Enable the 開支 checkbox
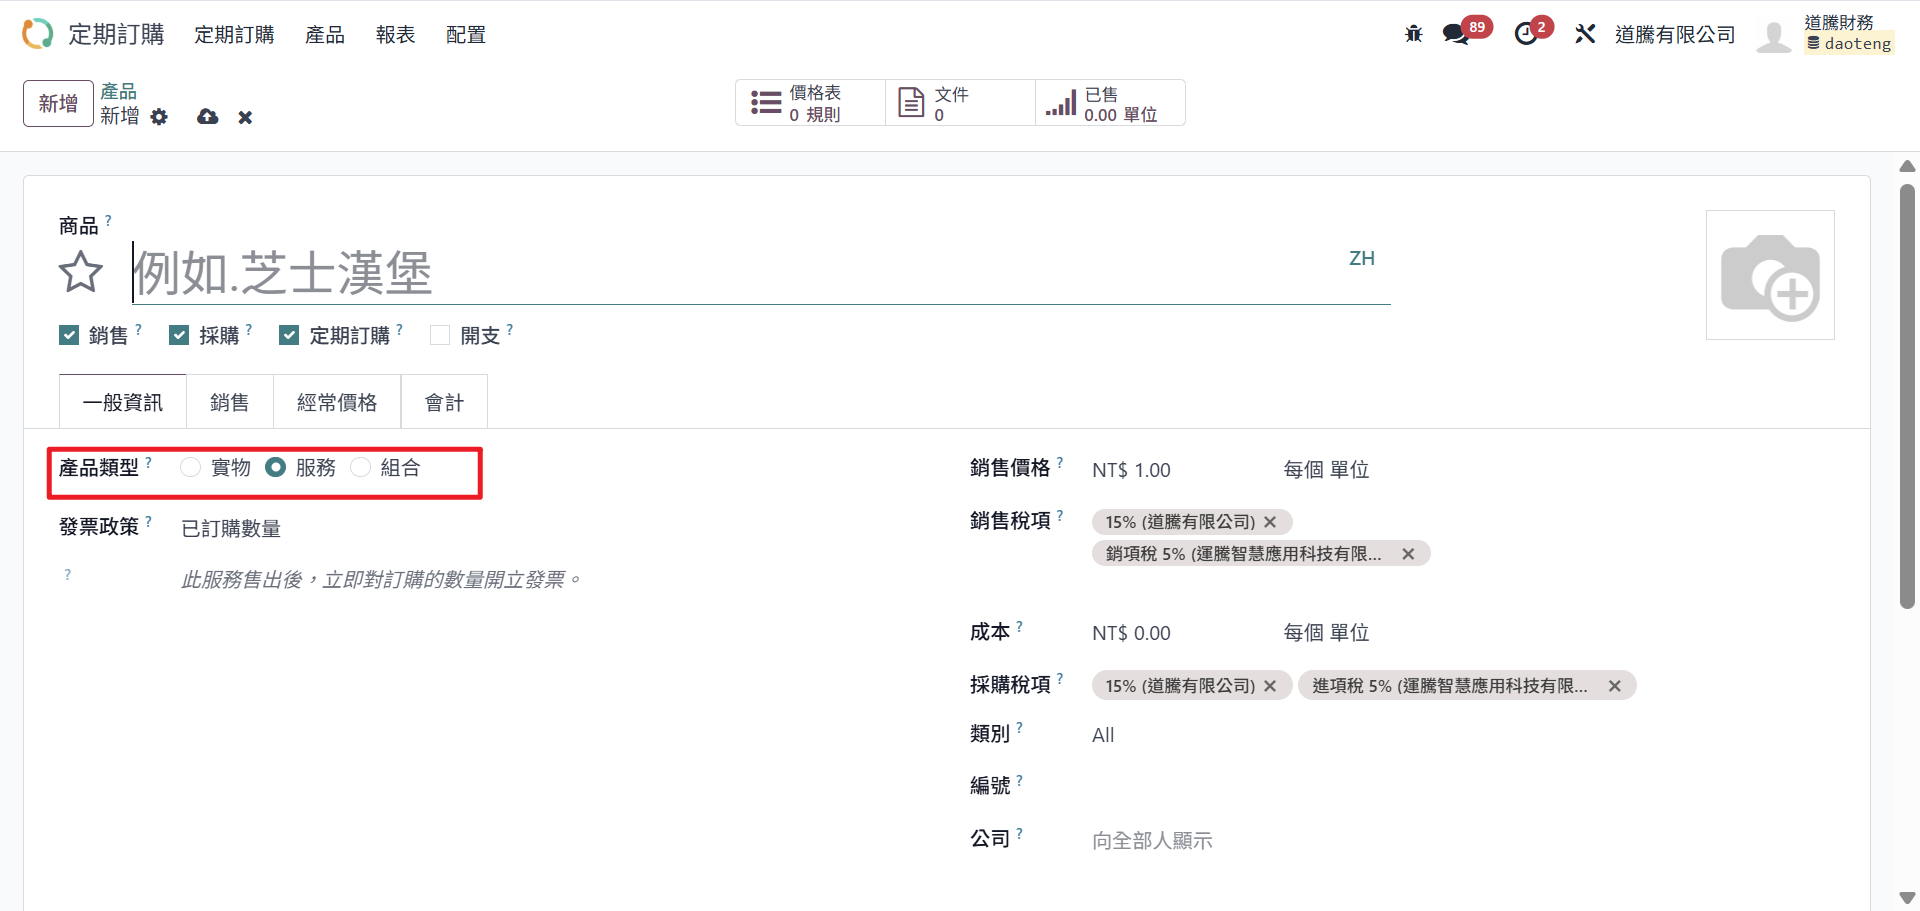This screenshot has width=1920, height=911. [440, 335]
